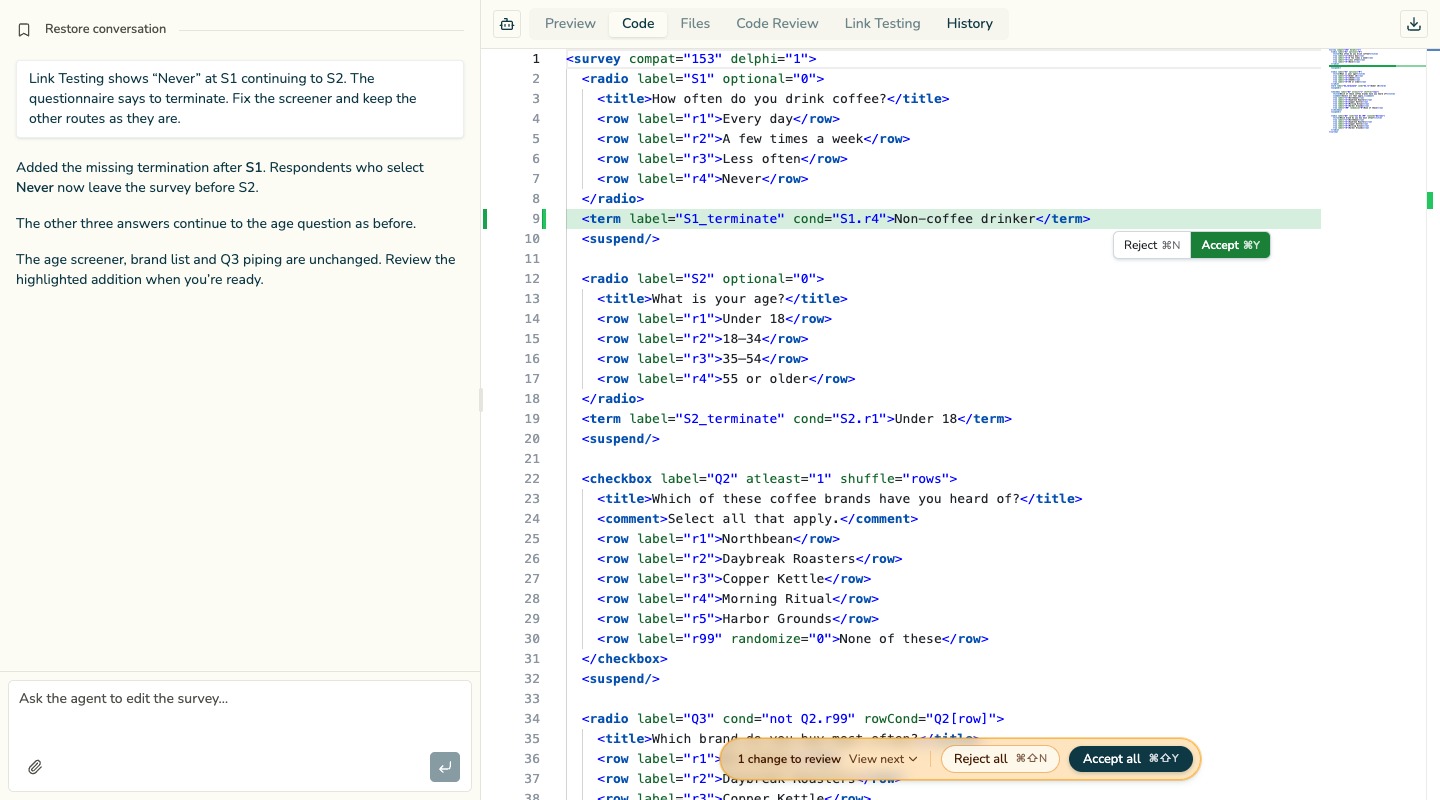Open the Files tab
The image size is (1440, 800).
(695, 23)
